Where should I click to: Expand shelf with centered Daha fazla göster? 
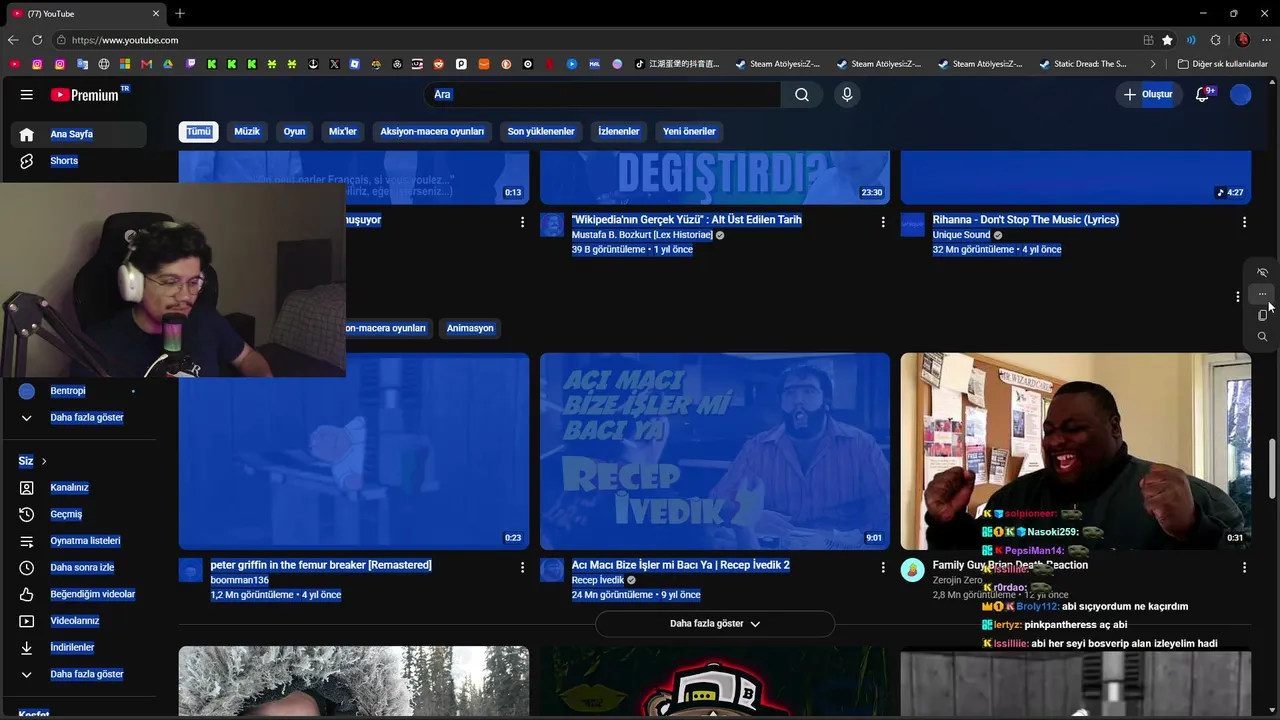click(715, 624)
